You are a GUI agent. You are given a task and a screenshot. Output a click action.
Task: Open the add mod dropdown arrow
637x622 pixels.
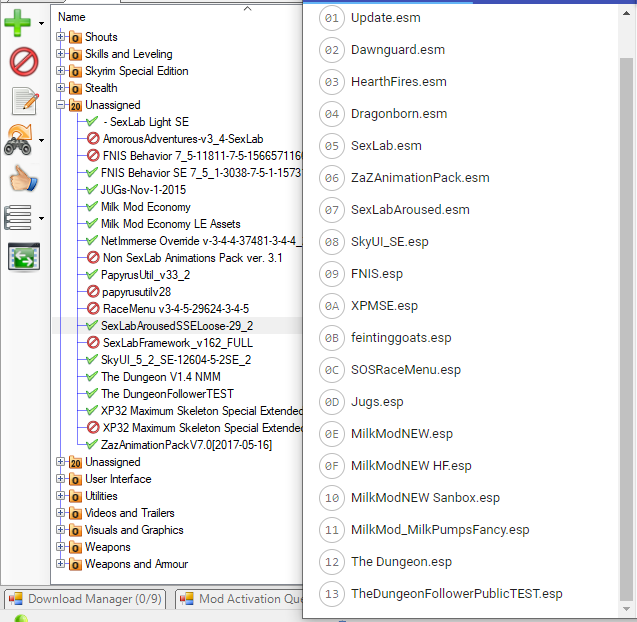(41, 24)
